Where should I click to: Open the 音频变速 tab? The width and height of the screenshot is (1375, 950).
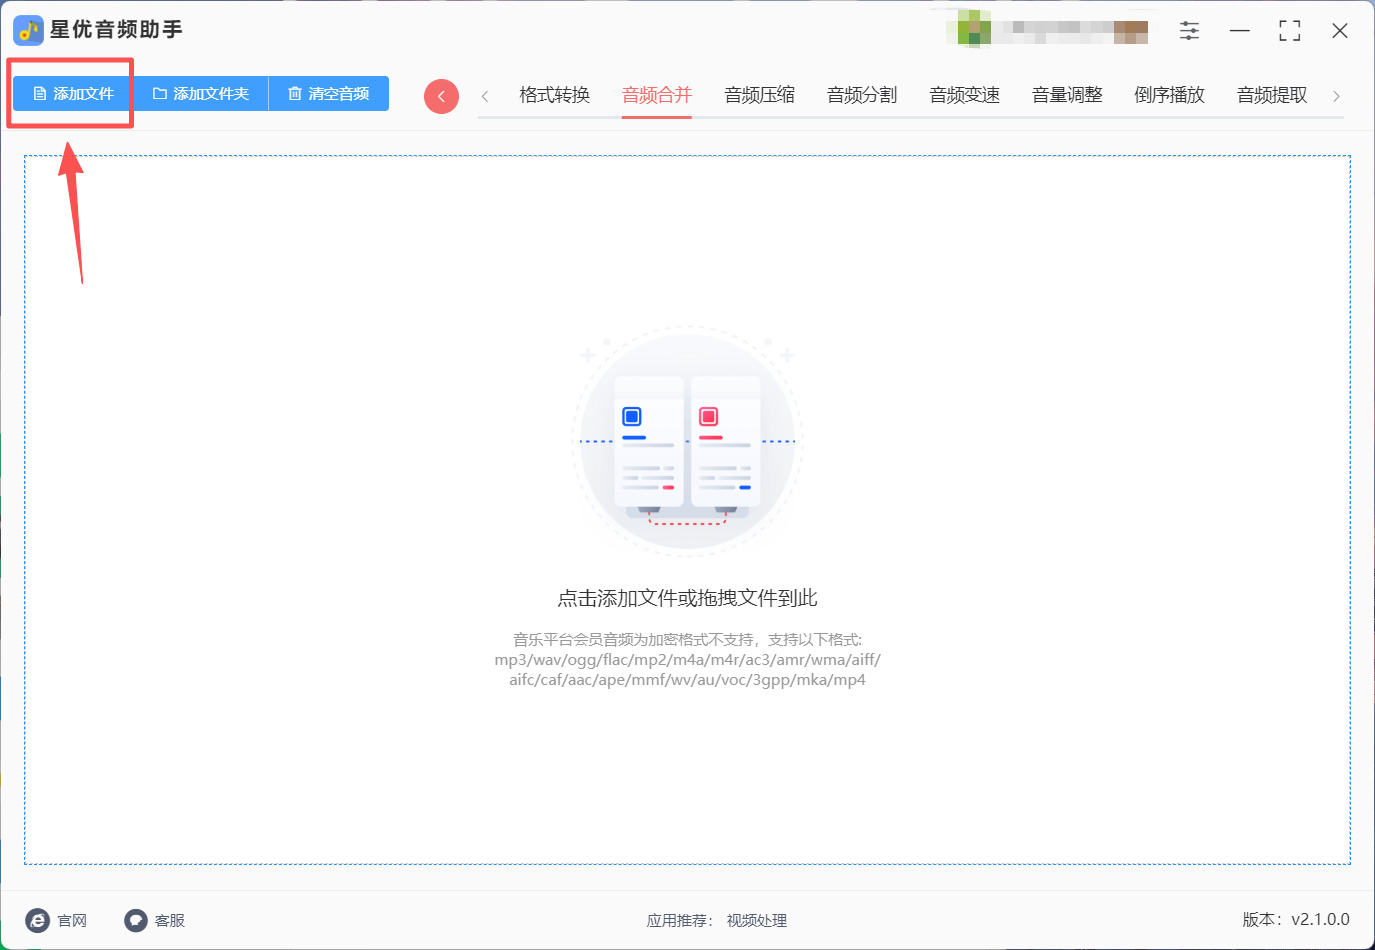coord(965,95)
